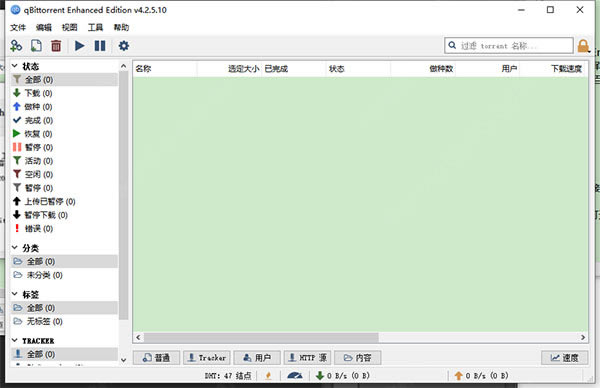
Task: Show the 速度 graph tab
Action: click(x=564, y=358)
